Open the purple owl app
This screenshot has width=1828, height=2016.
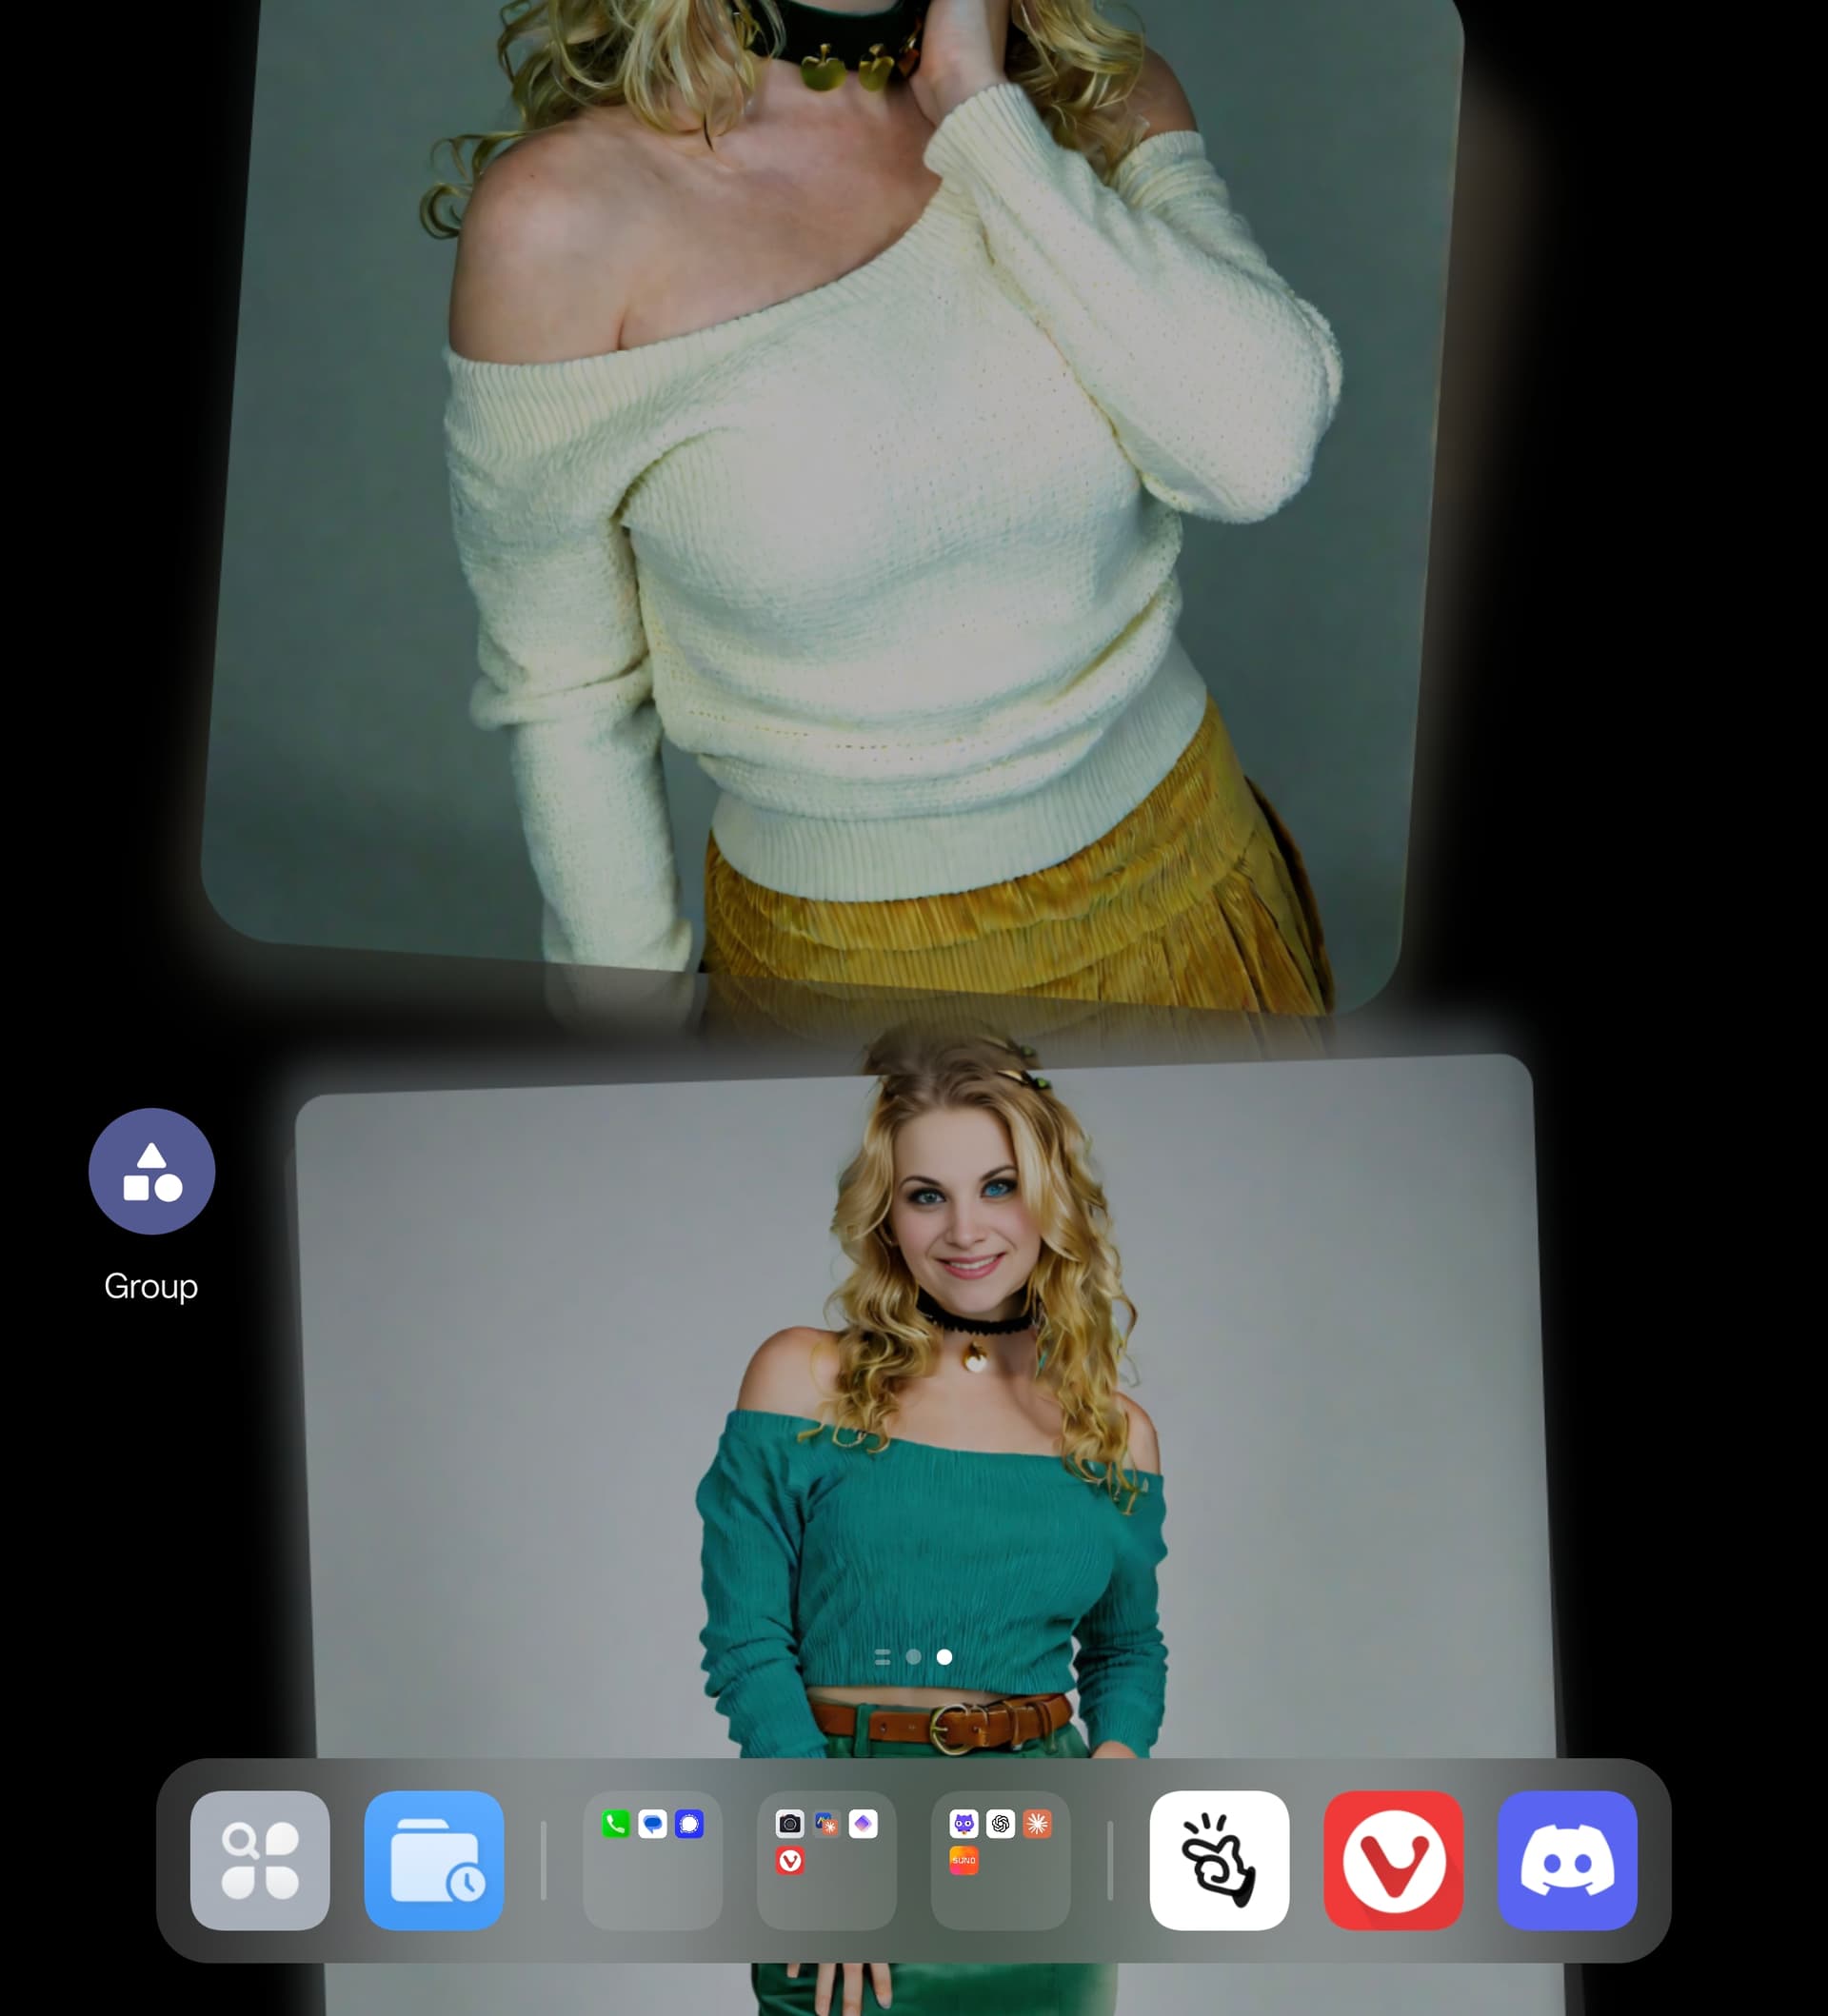point(963,1824)
